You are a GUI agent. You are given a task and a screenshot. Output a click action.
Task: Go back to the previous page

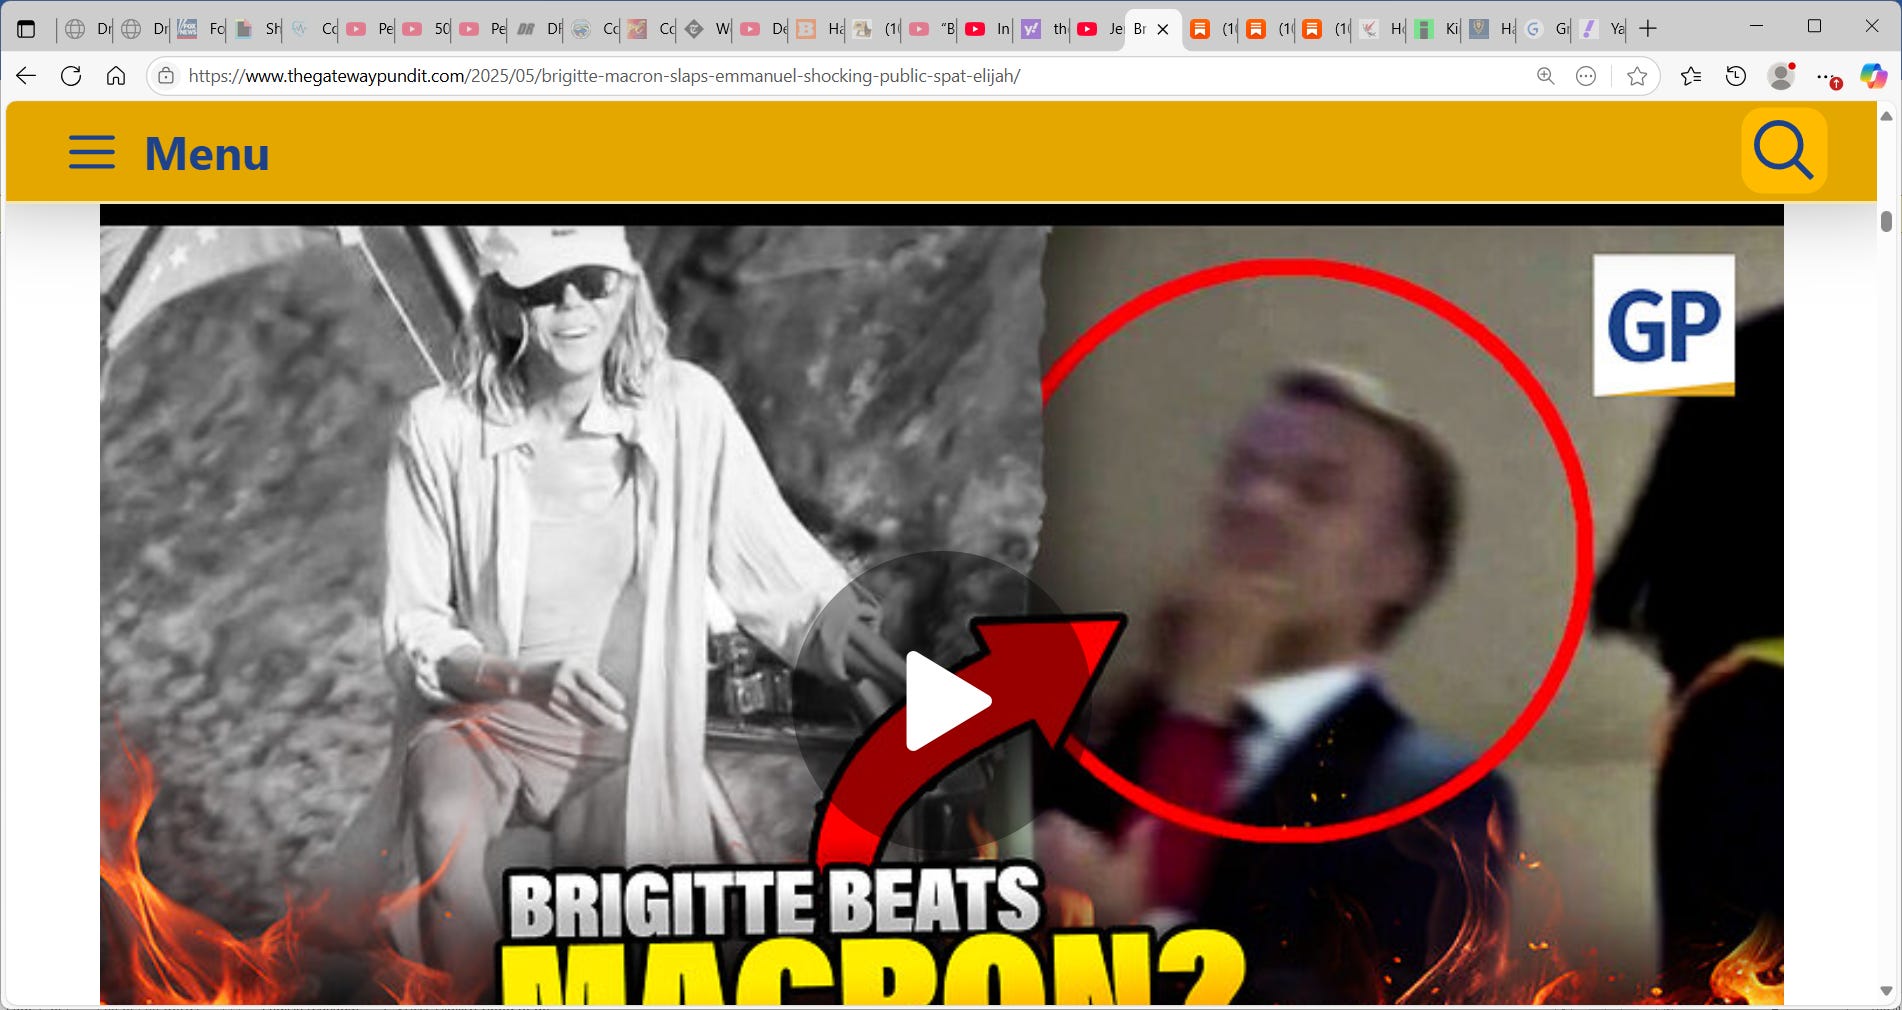coord(26,76)
